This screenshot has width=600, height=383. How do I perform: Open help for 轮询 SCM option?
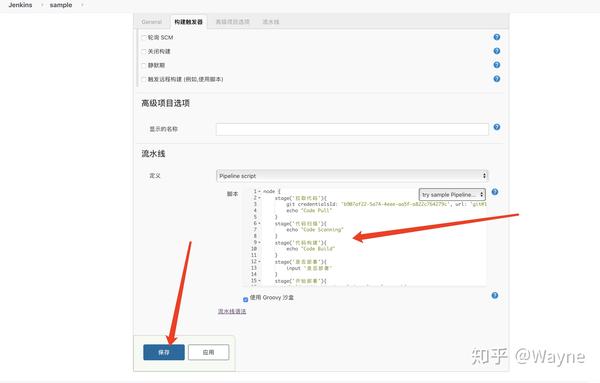(497, 37)
